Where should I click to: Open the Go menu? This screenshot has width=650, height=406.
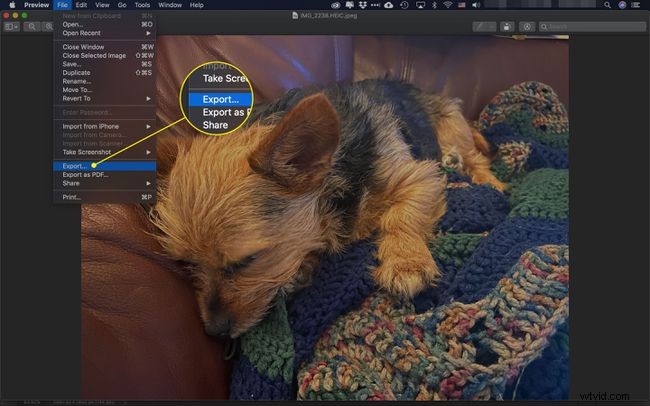point(122,5)
